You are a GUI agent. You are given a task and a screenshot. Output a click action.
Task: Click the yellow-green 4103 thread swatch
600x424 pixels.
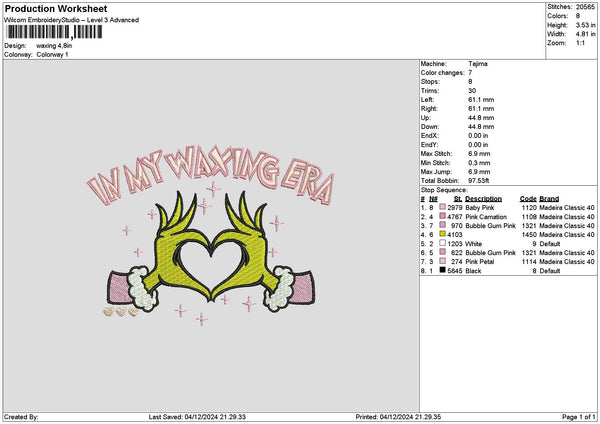point(442,234)
